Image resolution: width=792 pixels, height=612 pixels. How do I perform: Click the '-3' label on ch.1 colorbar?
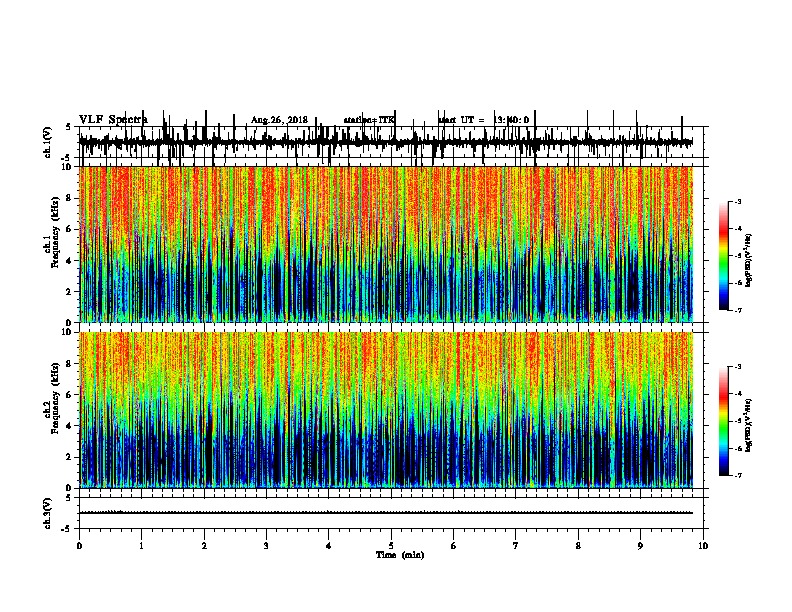(x=737, y=201)
